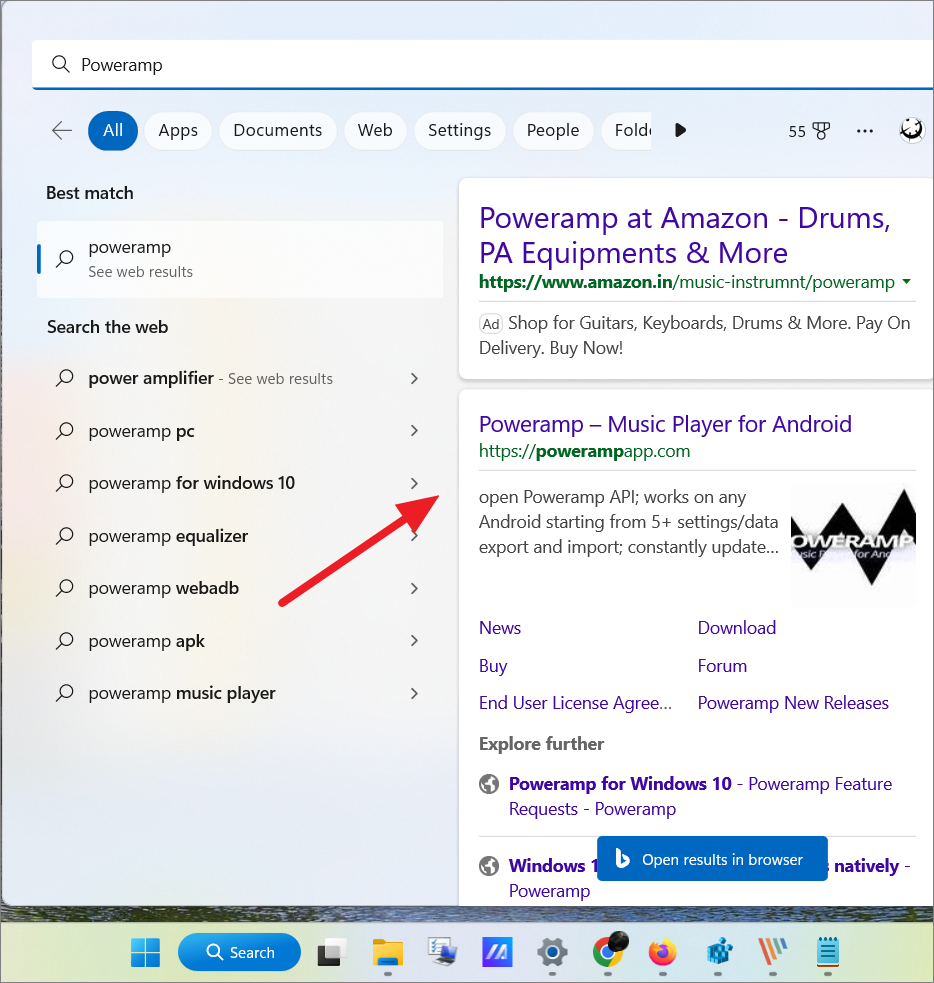Open Poweramp New Releases link
Image resolution: width=934 pixels, height=983 pixels.
793,703
